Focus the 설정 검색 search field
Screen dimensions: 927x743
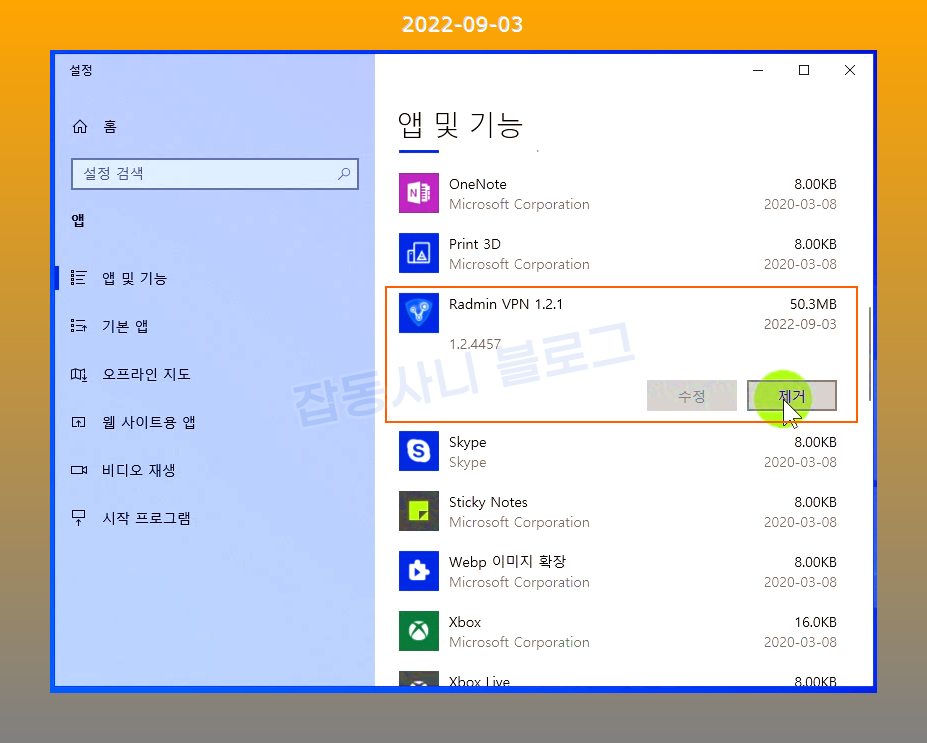pos(215,174)
